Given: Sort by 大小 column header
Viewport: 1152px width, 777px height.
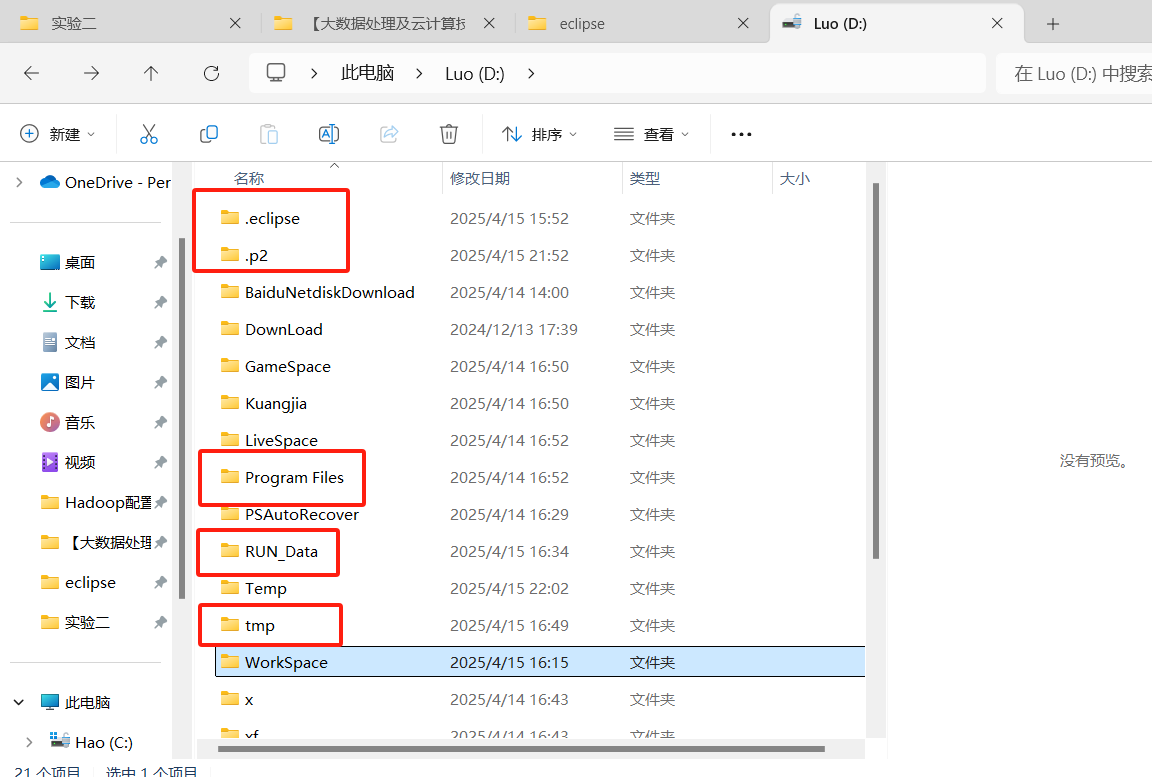Looking at the screenshot, I should [794, 178].
